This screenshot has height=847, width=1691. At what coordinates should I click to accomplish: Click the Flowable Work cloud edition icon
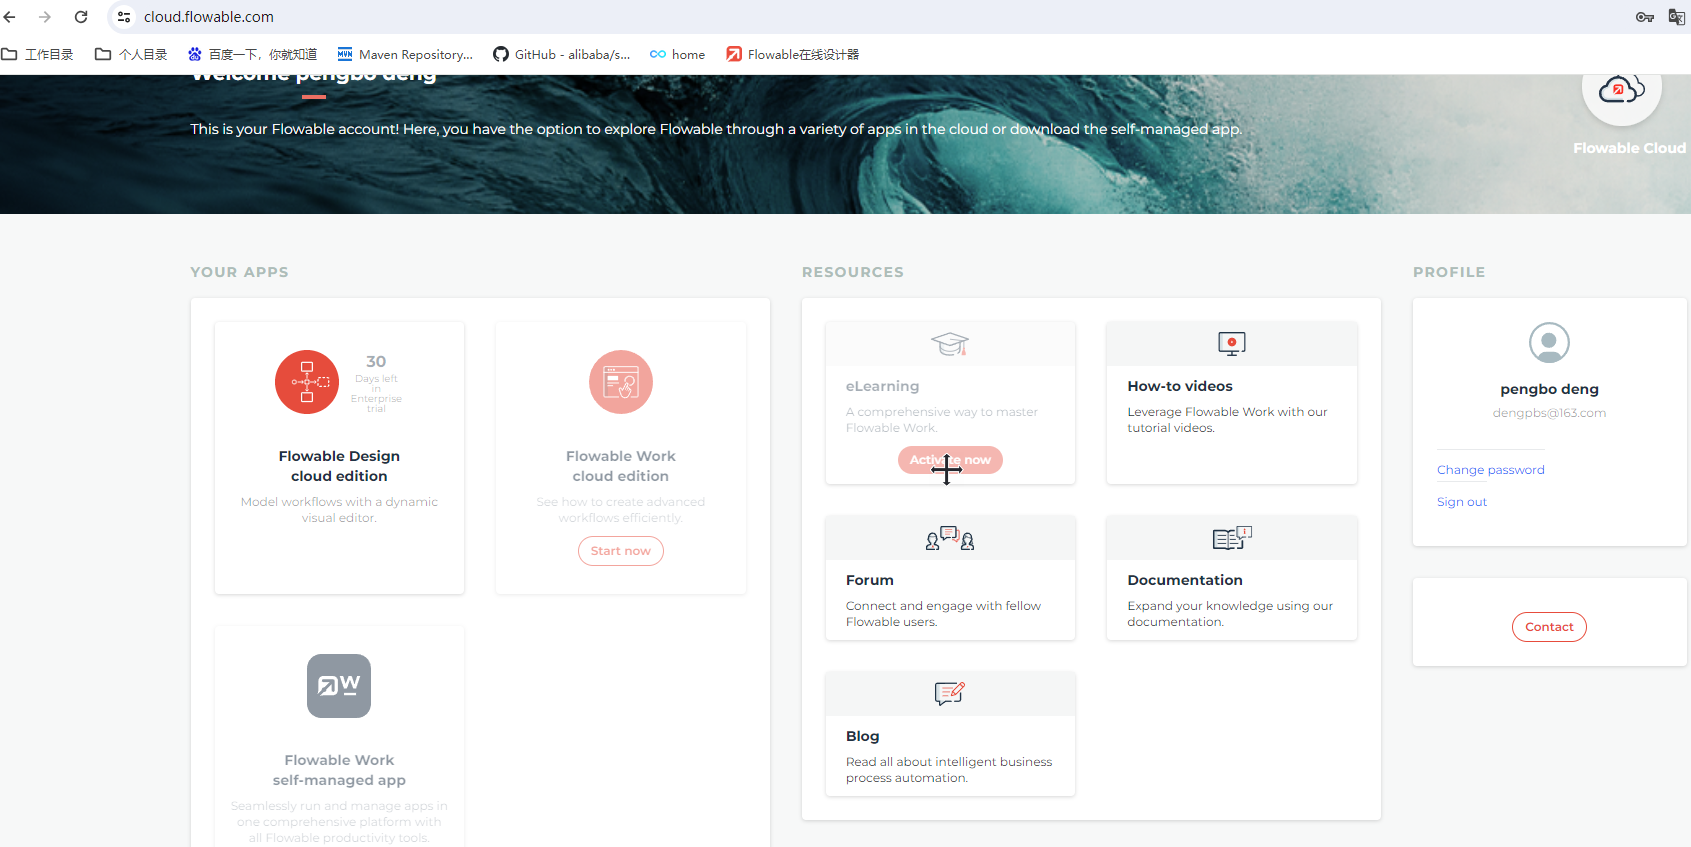[621, 382]
